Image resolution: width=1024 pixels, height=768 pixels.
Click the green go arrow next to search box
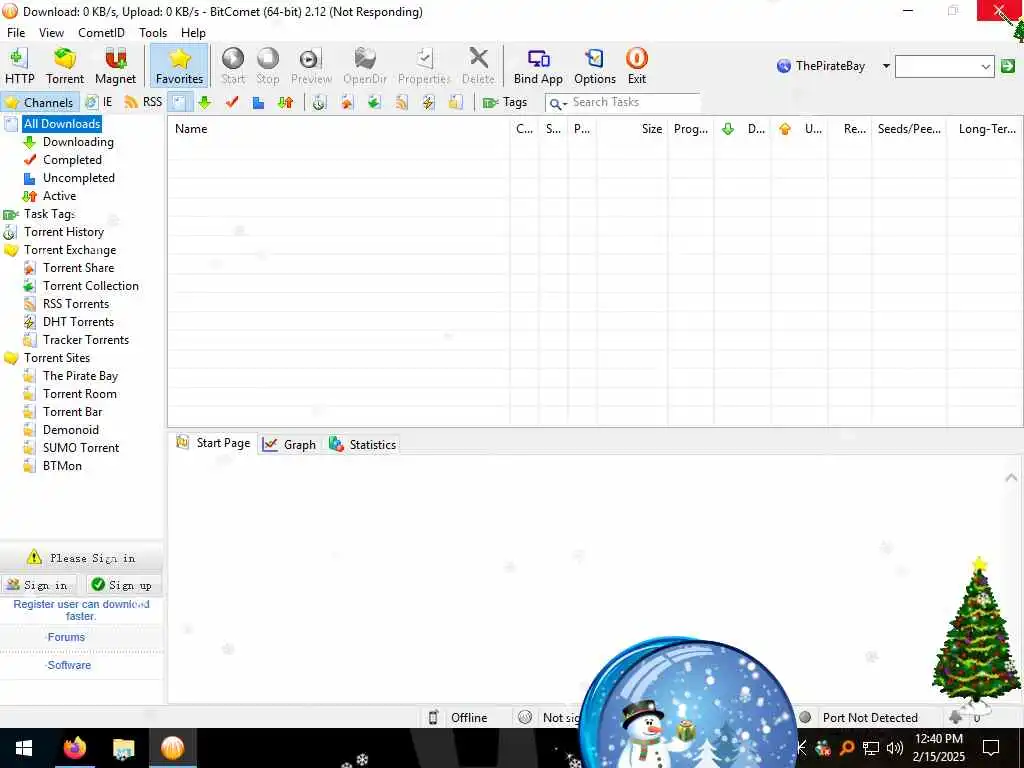(1008, 66)
